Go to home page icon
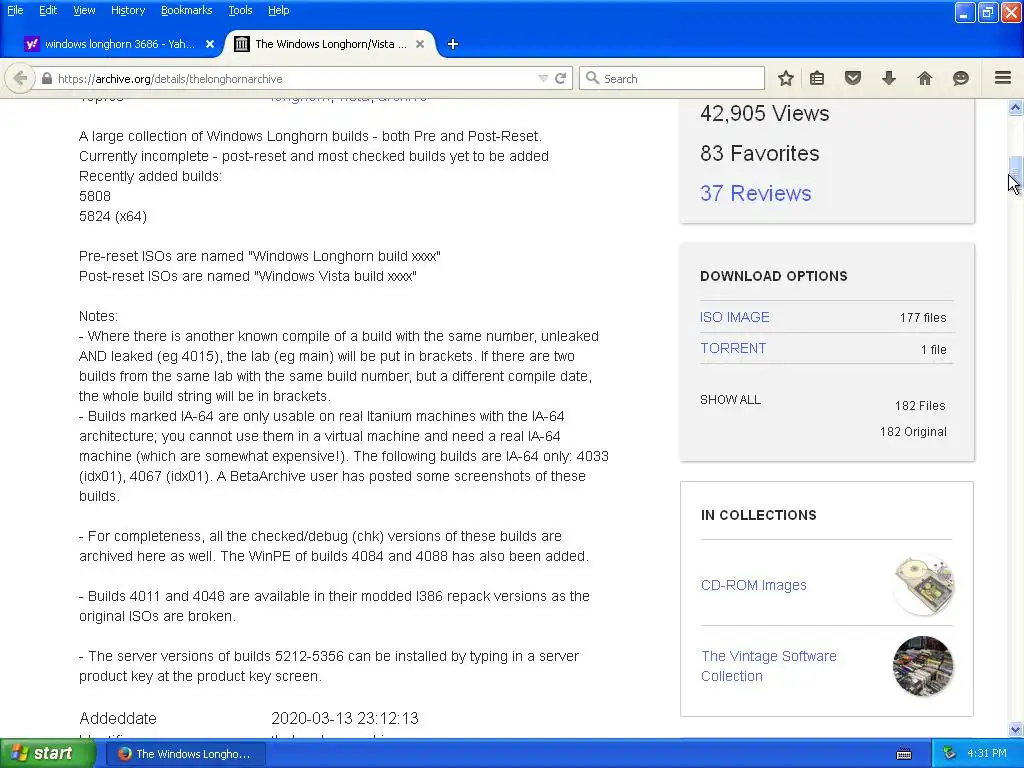The height and width of the screenshot is (768, 1024). pos(925,78)
